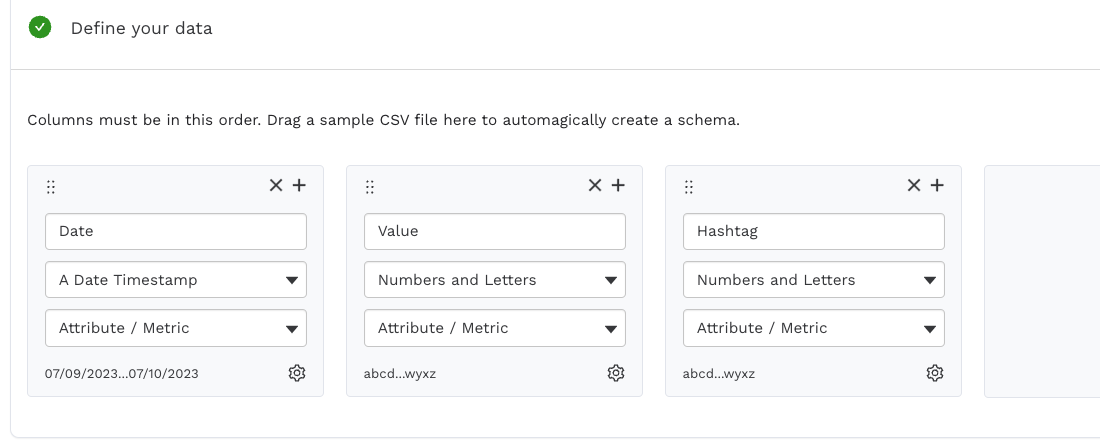Click the drag handle on Value column
The image size is (1100, 444).
click(370, 187)
